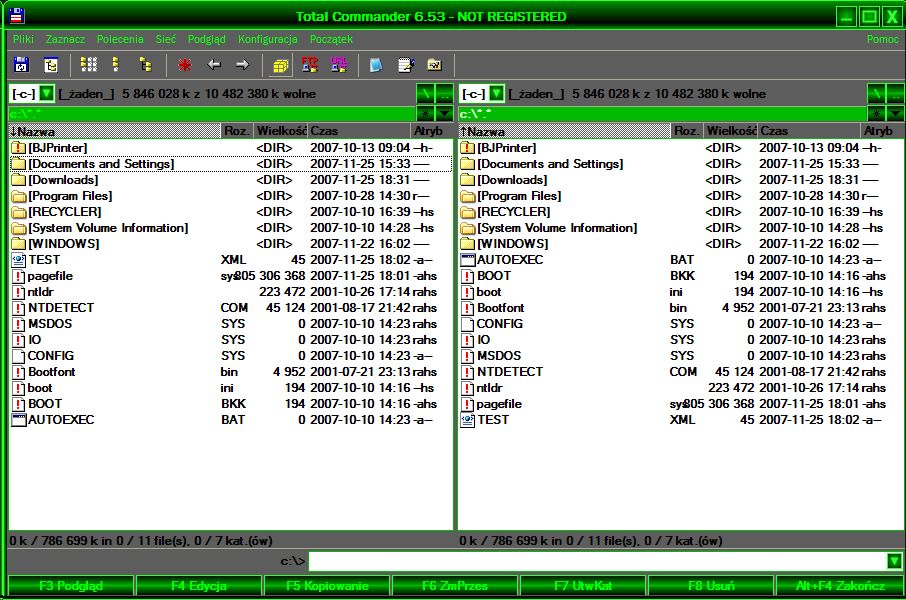Viewport: 906px width, 600px height.
Task: Open the Sieć menu
Action: (x=166, y=39)
